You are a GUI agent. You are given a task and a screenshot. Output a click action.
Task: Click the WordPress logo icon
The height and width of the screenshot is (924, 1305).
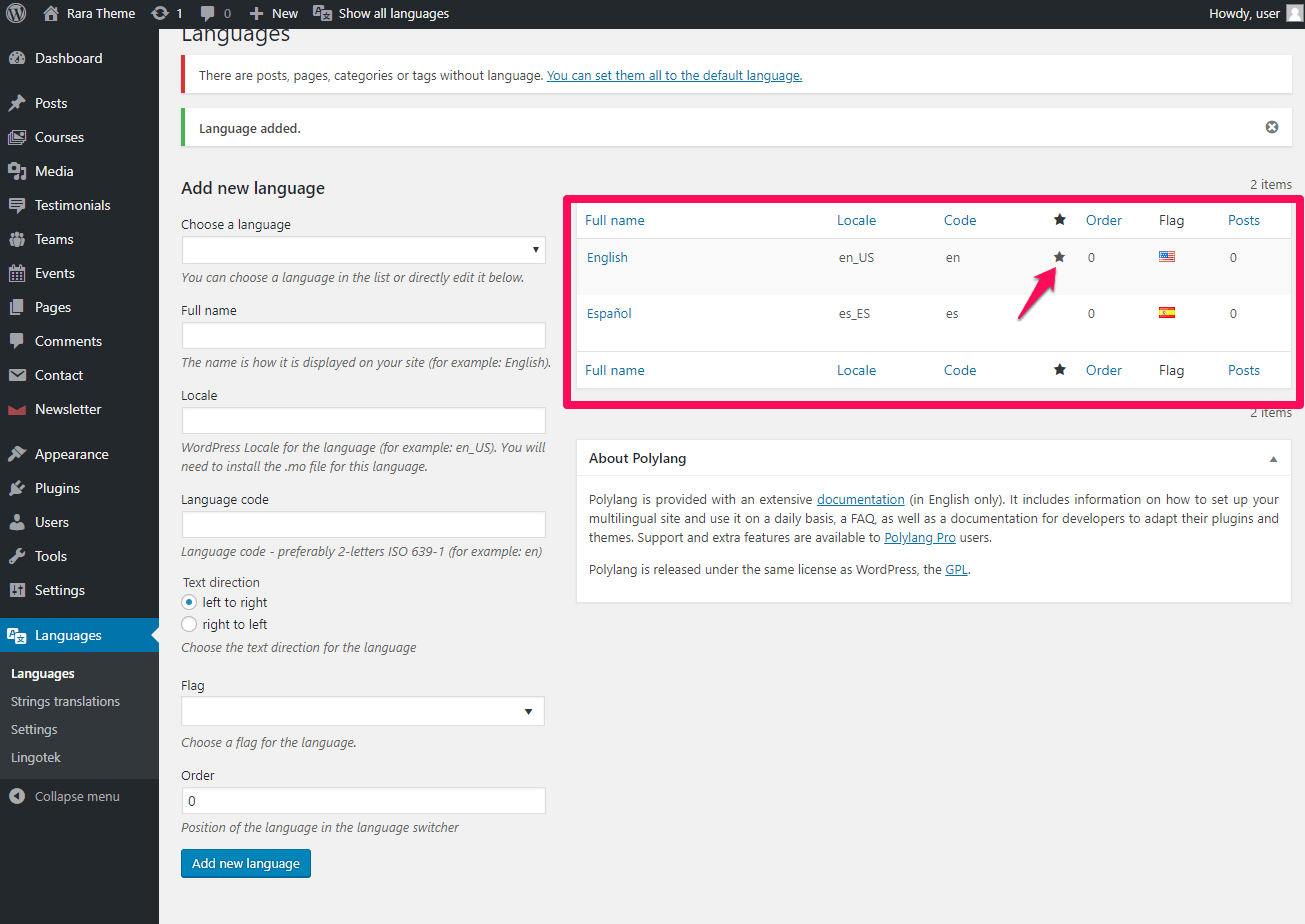tap(16, 14)
